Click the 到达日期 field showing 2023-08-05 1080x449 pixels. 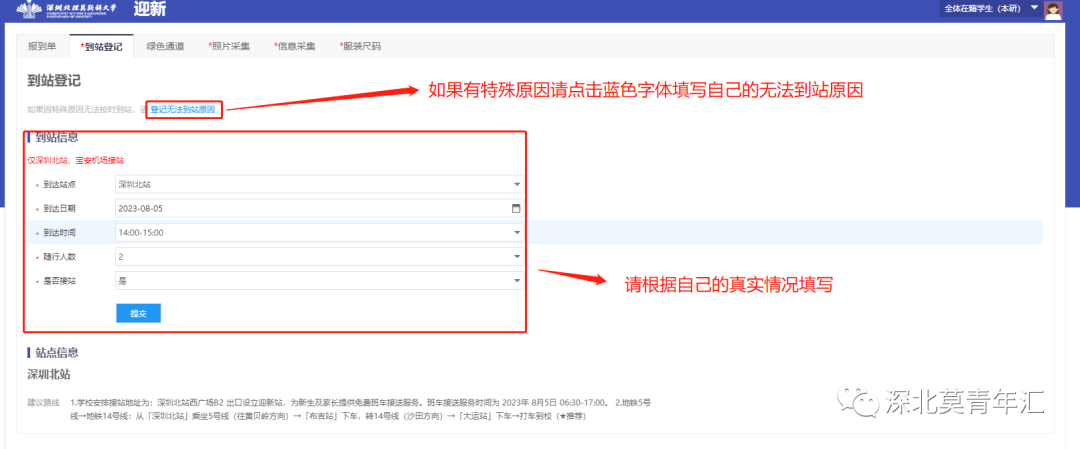[x=310, y=209]
